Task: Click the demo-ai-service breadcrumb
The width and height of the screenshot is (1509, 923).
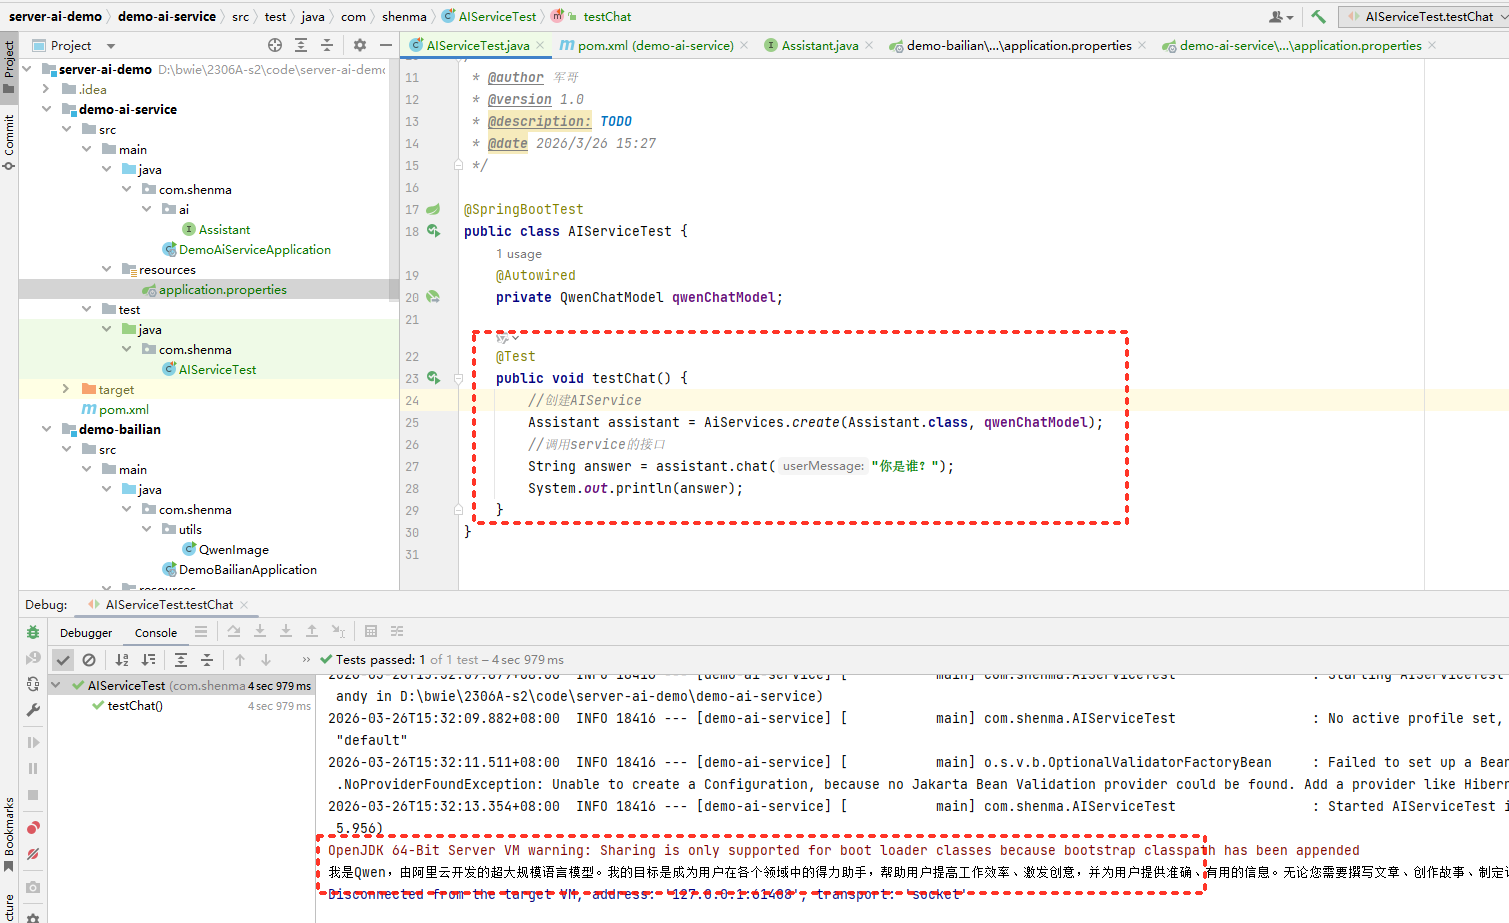Action: pos(166,17)
